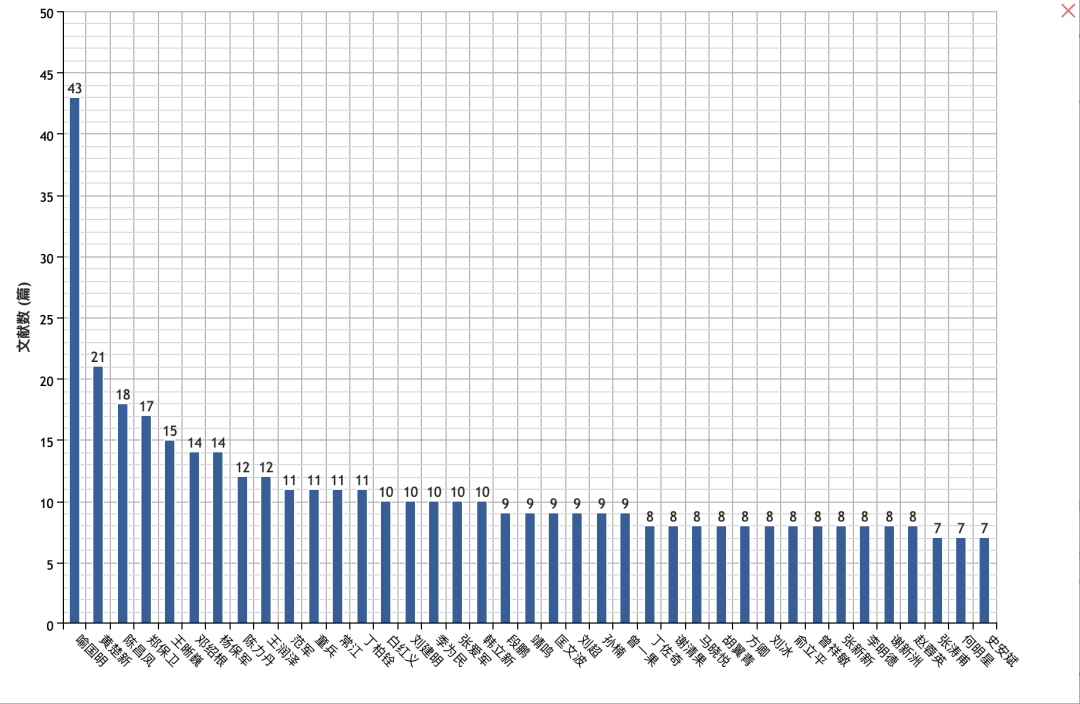Click the value label 18

123,395
